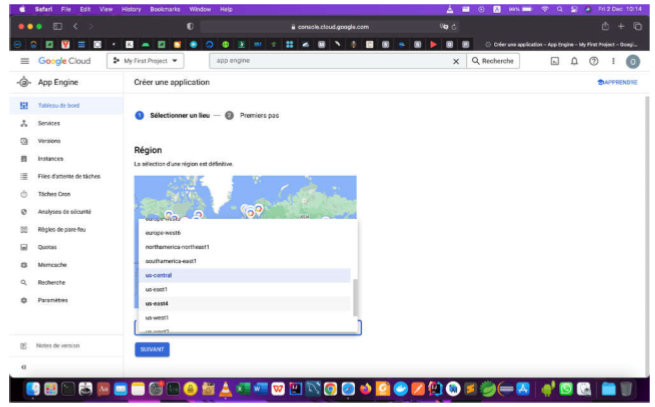
Task: Open Paramètres in the sidebar
Action: pyautogui.click(x=53, y=300)
